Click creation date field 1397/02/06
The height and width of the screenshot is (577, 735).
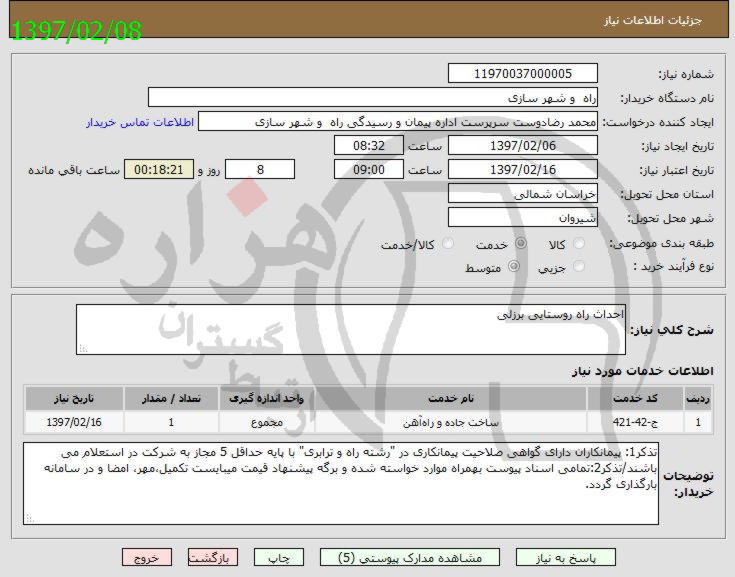pyautogui.click(x=523, y=145)
